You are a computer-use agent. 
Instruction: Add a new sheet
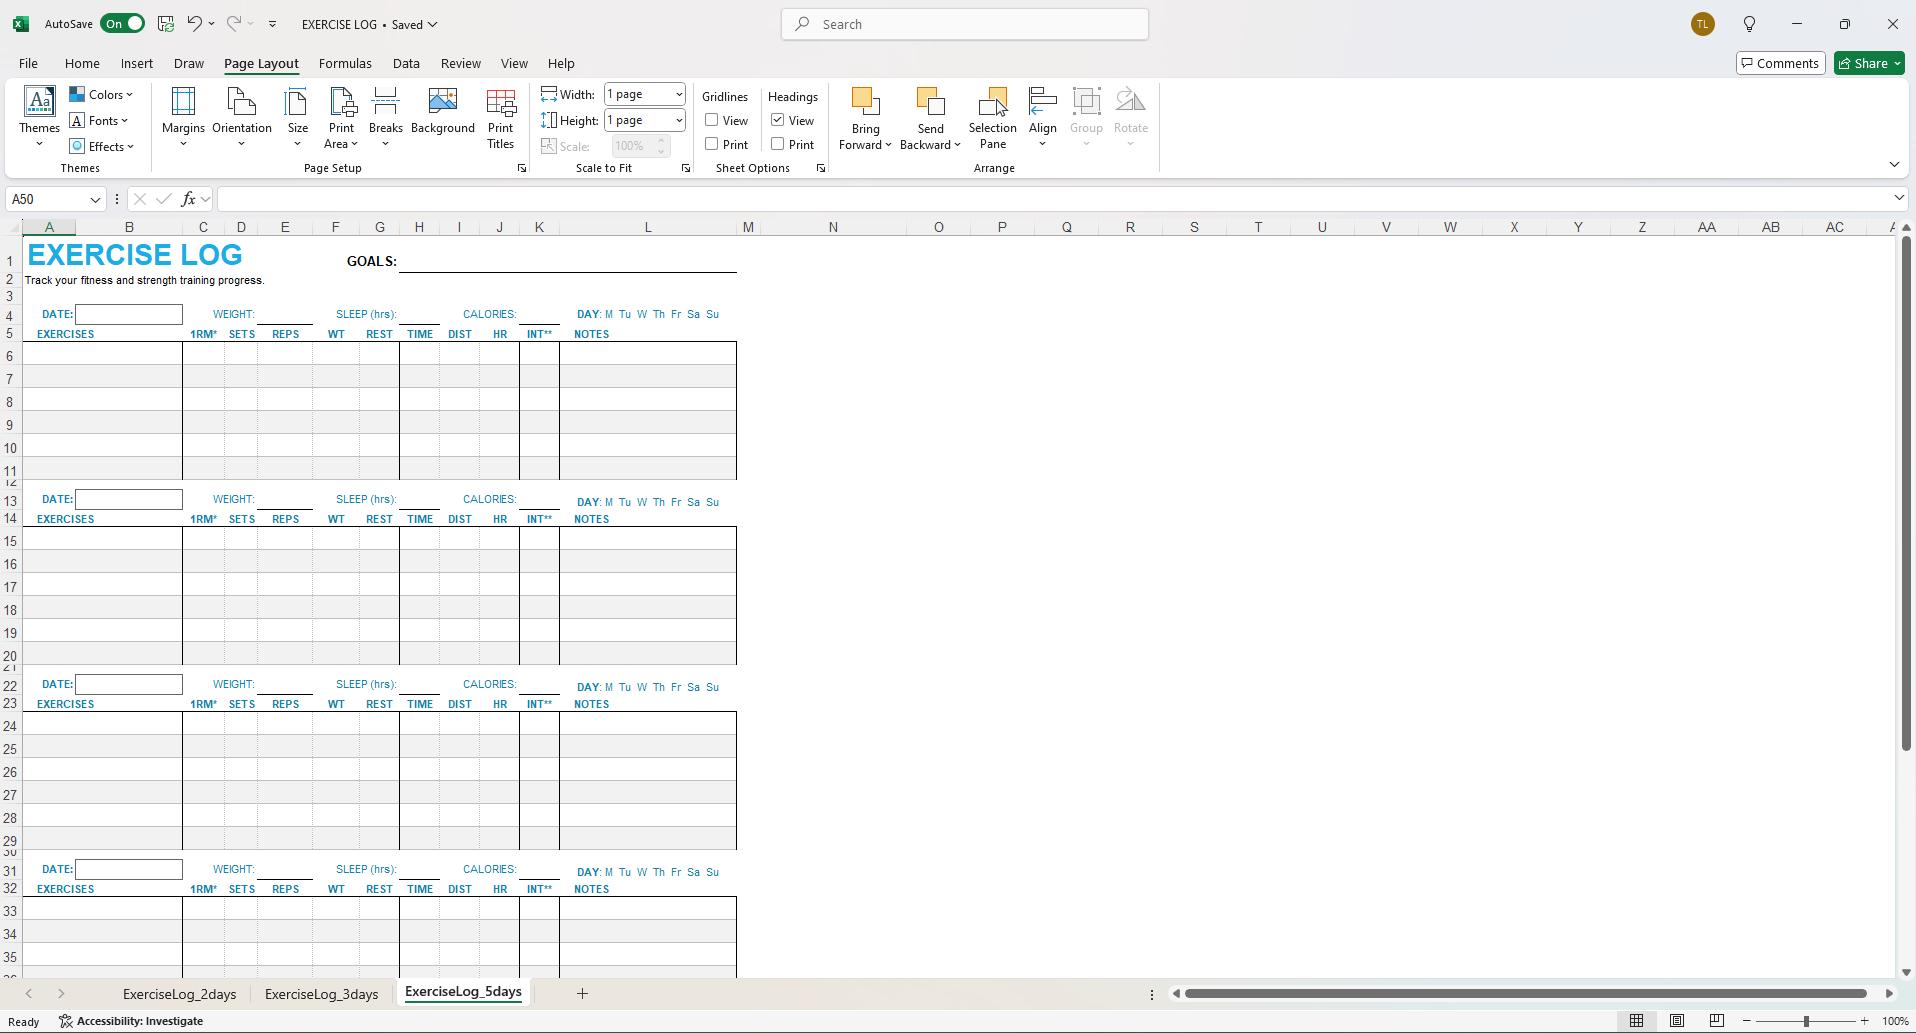point(582,993)
